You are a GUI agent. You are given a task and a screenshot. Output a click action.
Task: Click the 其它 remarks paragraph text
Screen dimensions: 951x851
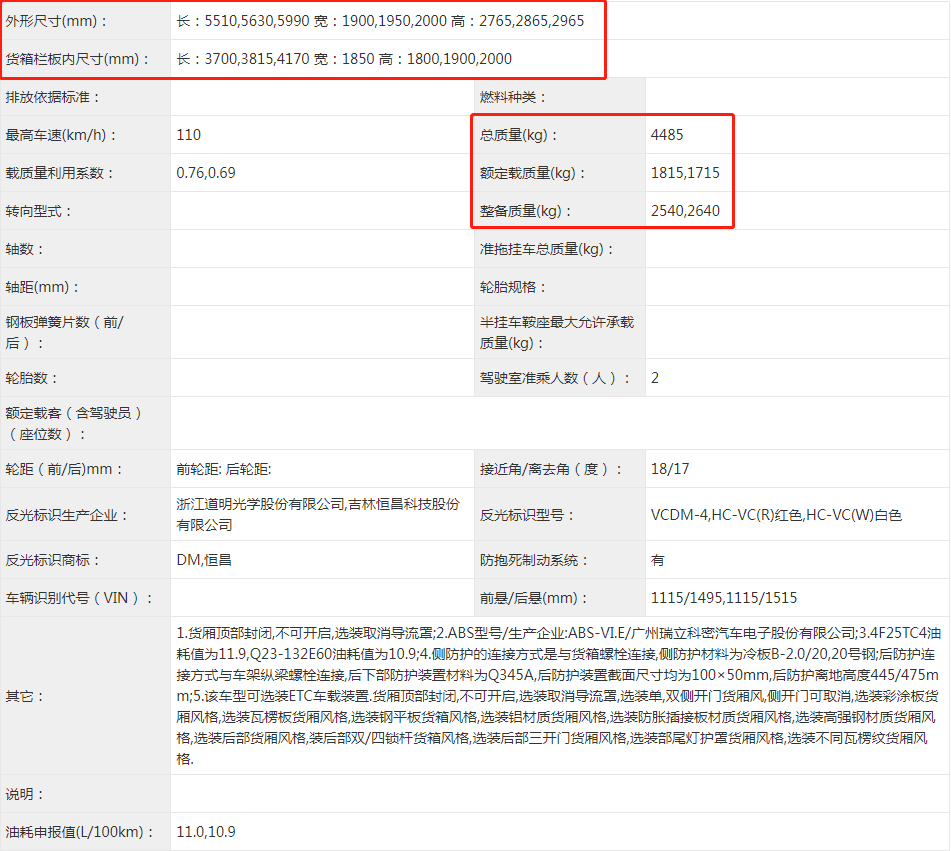[x=556, y=695]
